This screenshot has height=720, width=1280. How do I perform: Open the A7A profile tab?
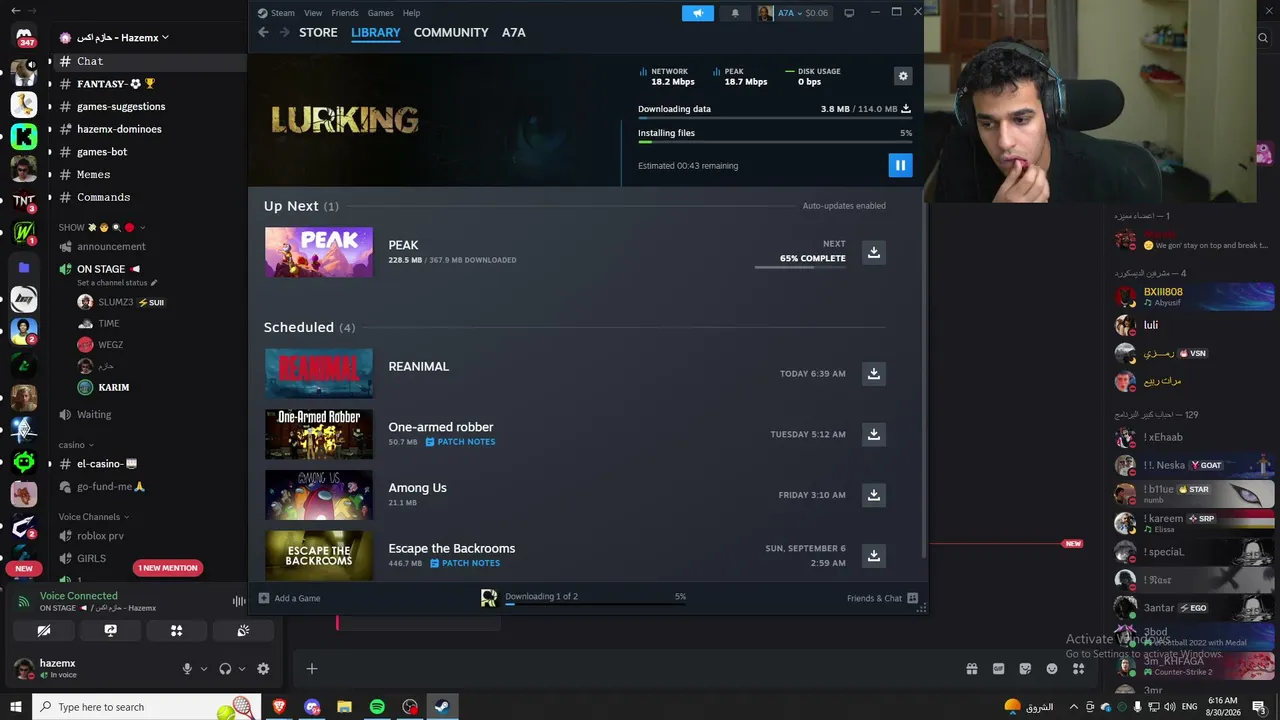pyautogui.click(x=513, y=32)
